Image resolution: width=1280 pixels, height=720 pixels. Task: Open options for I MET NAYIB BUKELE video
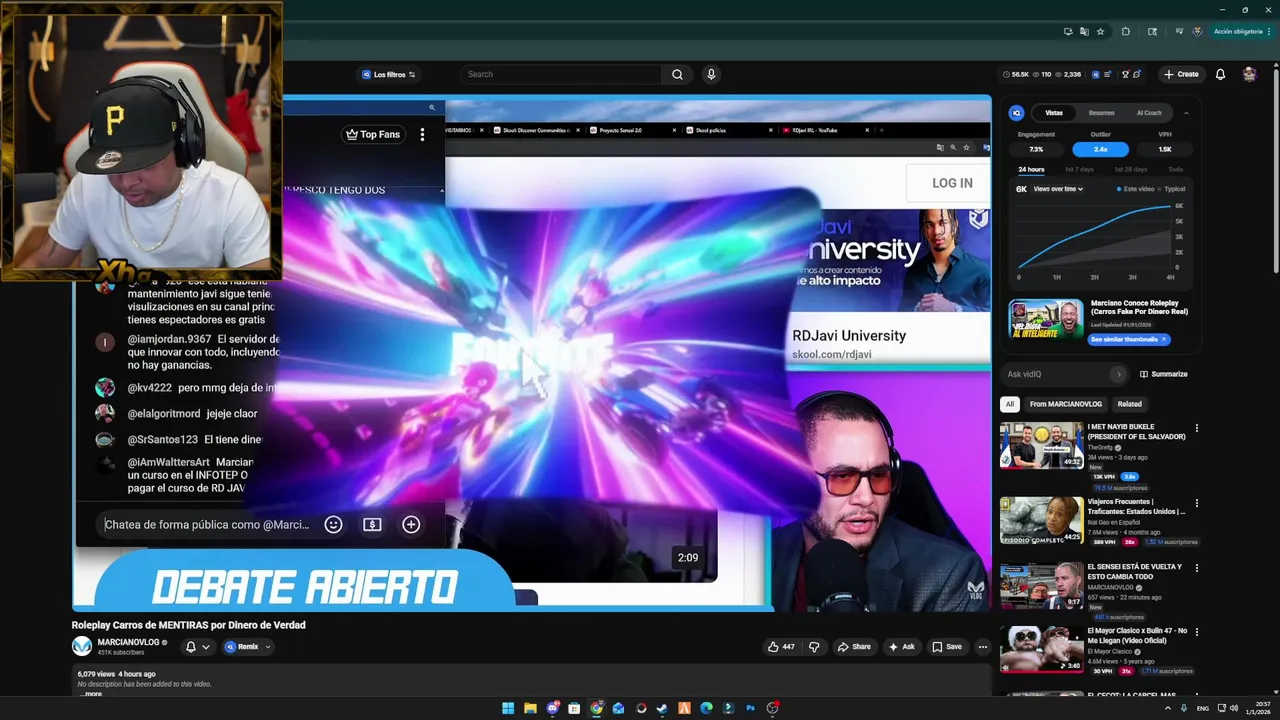(x=1196, y=428)
